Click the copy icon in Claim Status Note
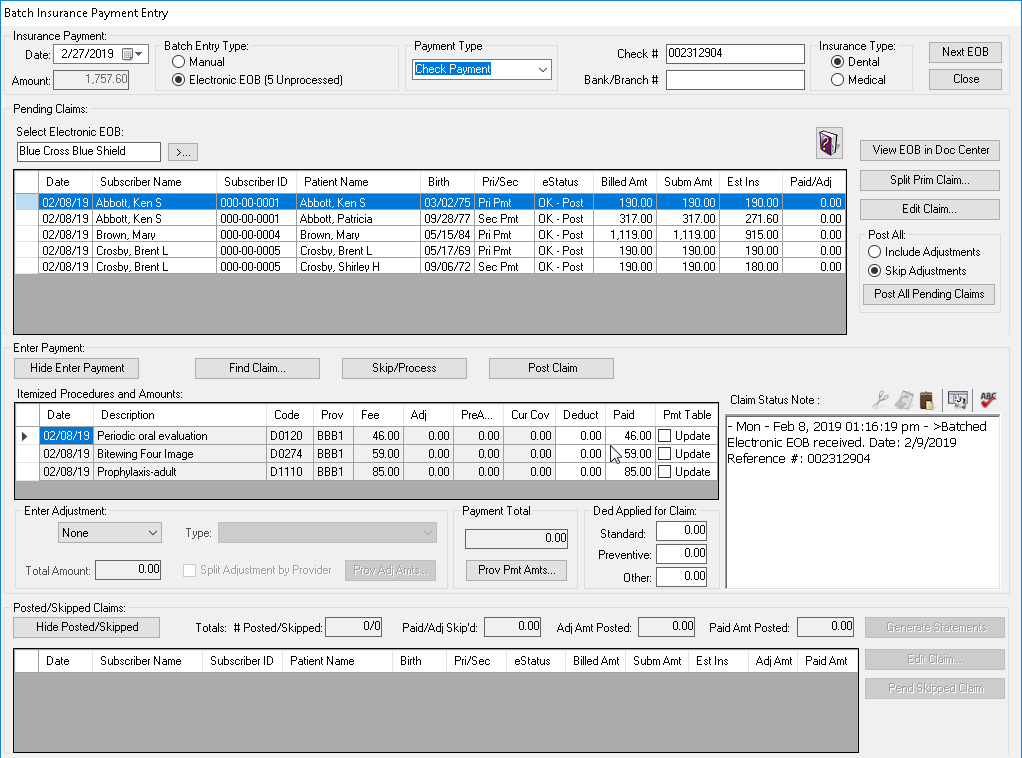Viewport: 1022px width, 758px height. pyautogui.click(x=905, y=400)
